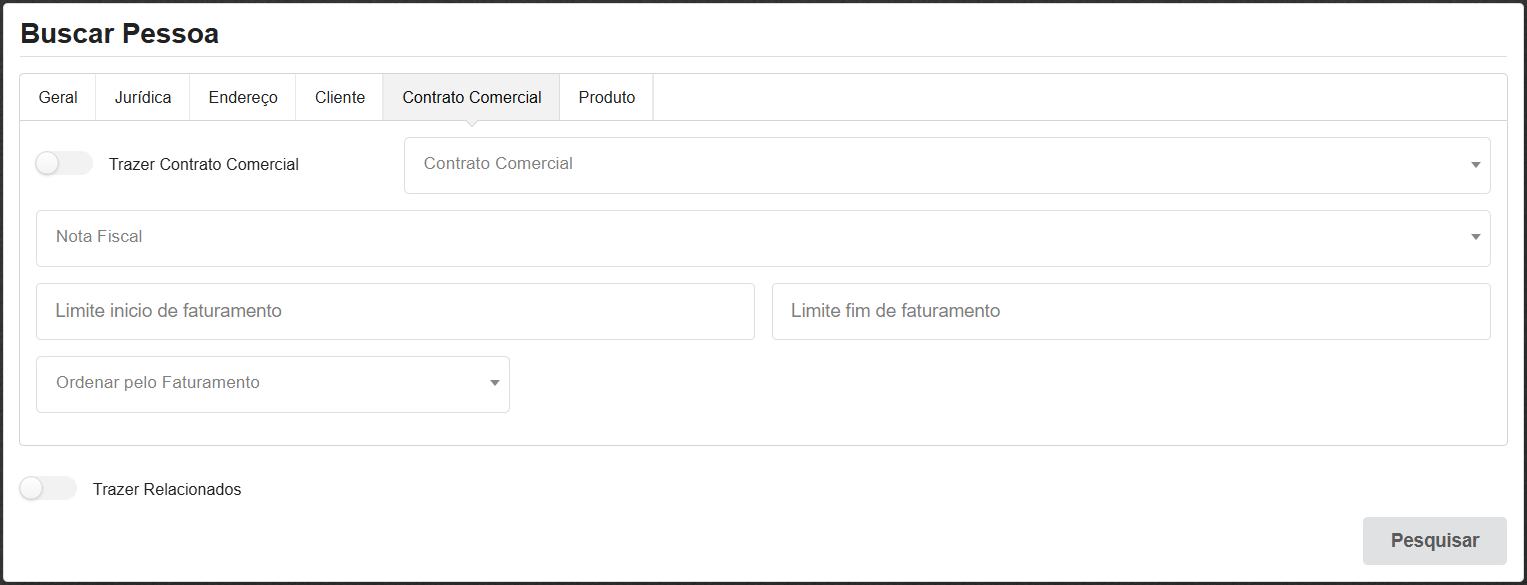Click the arrow icon in Contrato Comercial dropdown
Screen dimensions: 1527x585
coord(1475,166)
